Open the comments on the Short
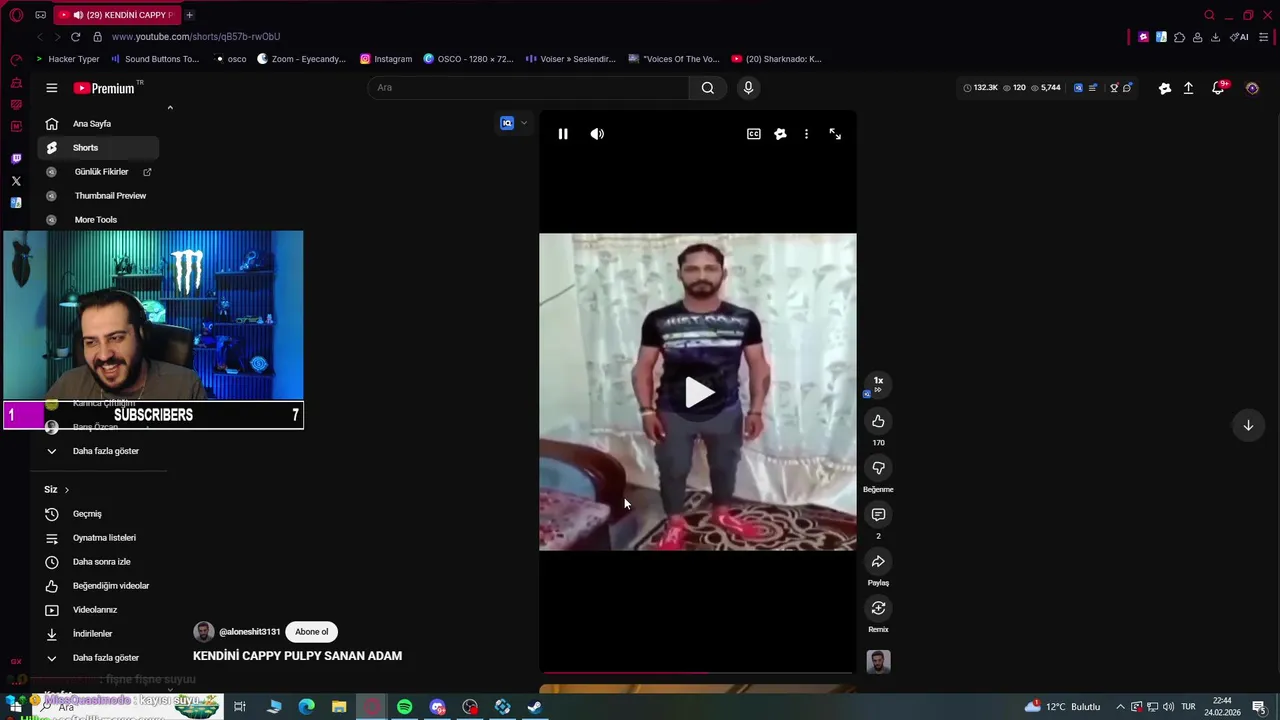Screen dimensions: 1280x720 (878, 515)
